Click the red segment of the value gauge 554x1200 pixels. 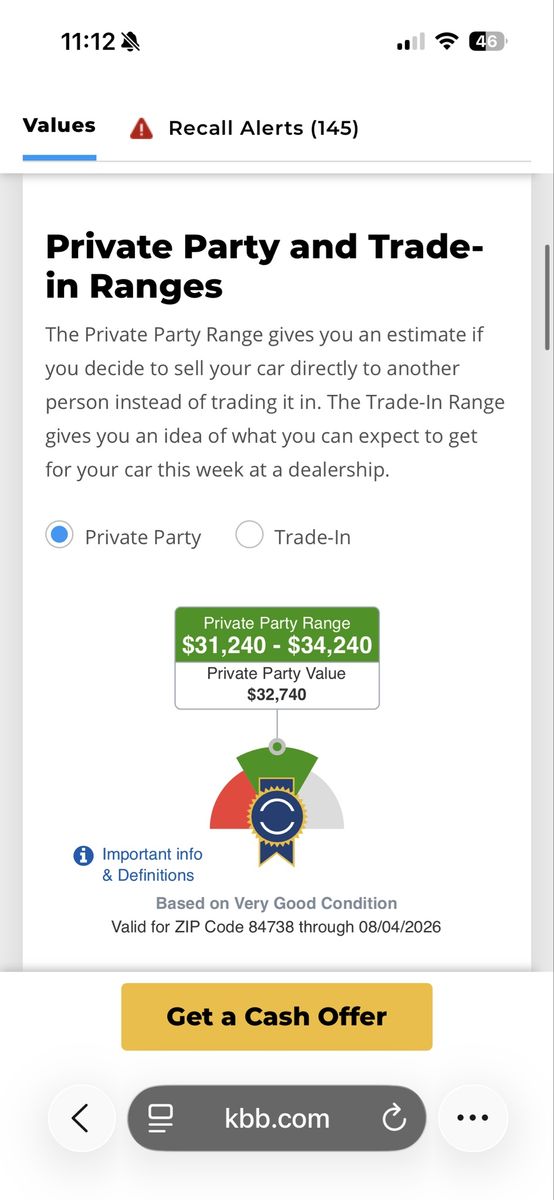pos(229,806)
